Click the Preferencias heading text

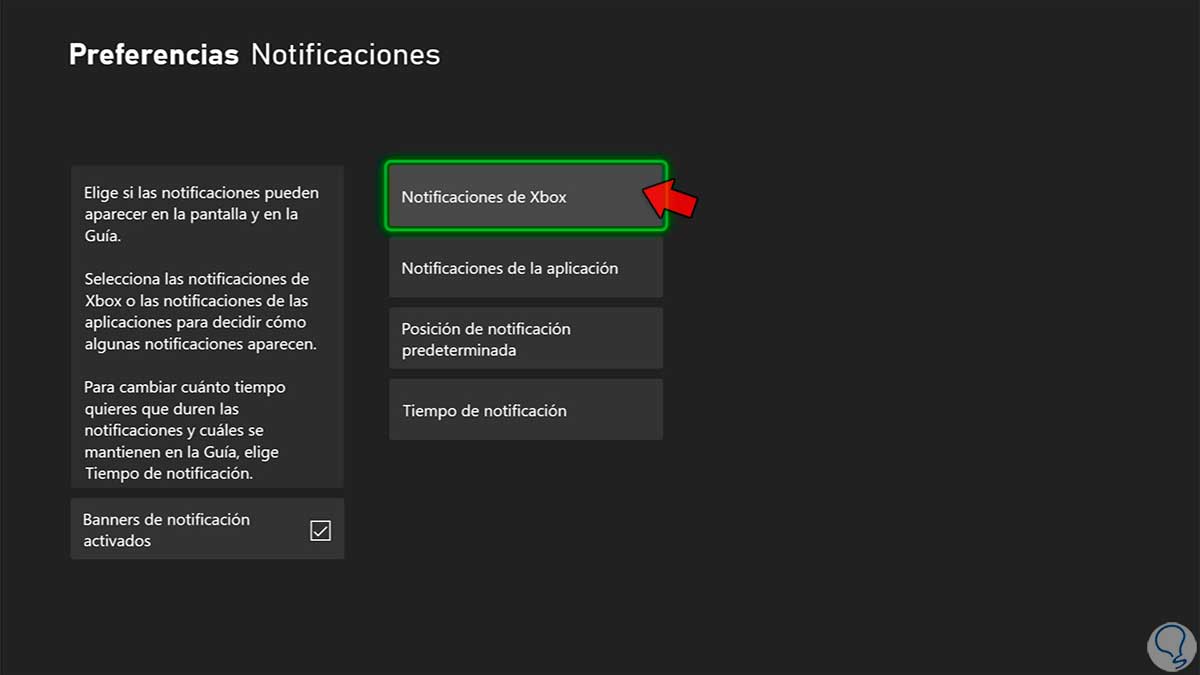point(154,54)
